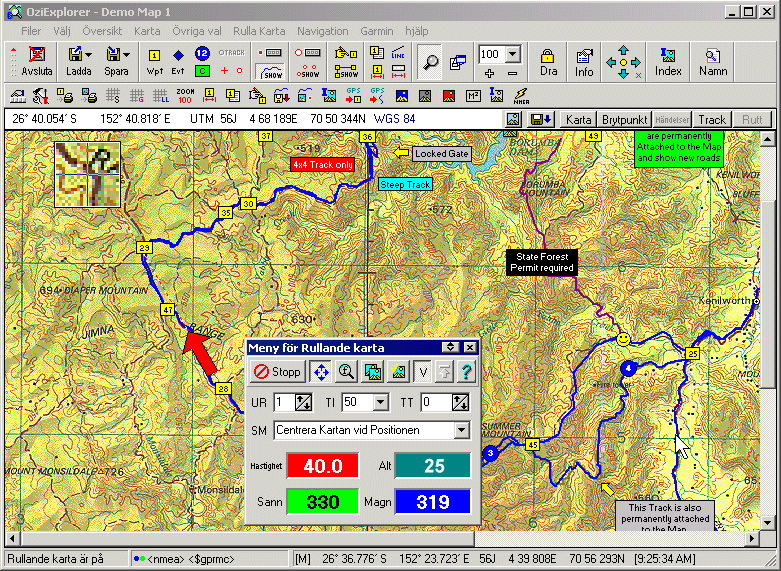Open the Filer menu
The image size is (781, 571).
[31, 31]
